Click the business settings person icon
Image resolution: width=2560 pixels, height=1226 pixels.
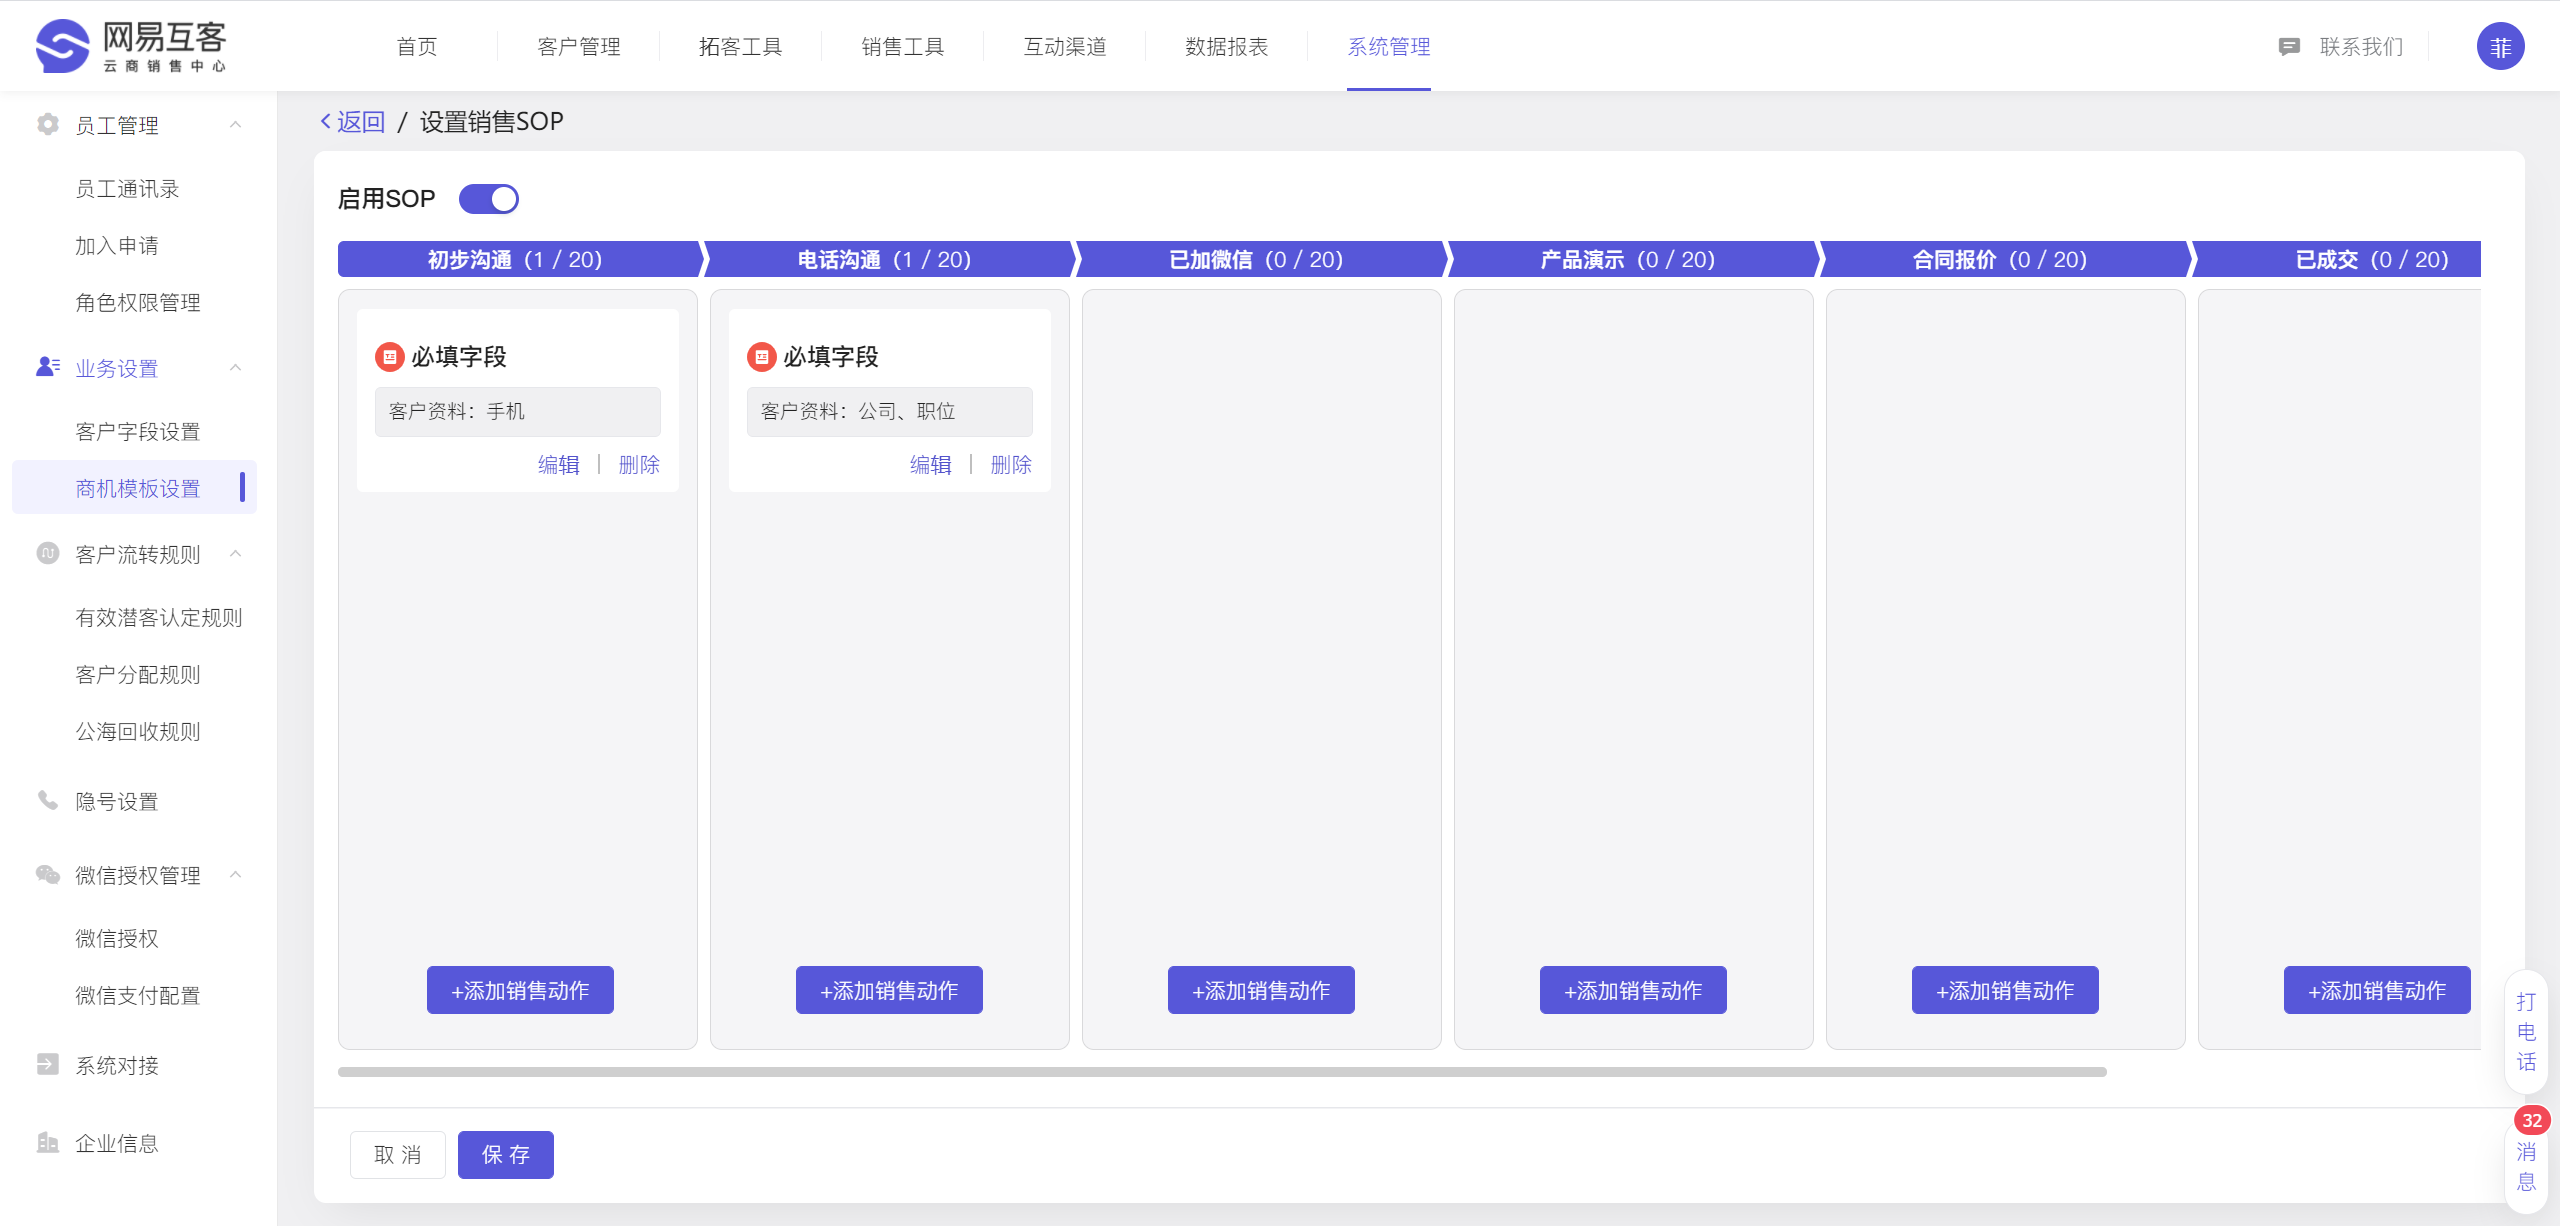pyautogui.click(x=47, y=367)
